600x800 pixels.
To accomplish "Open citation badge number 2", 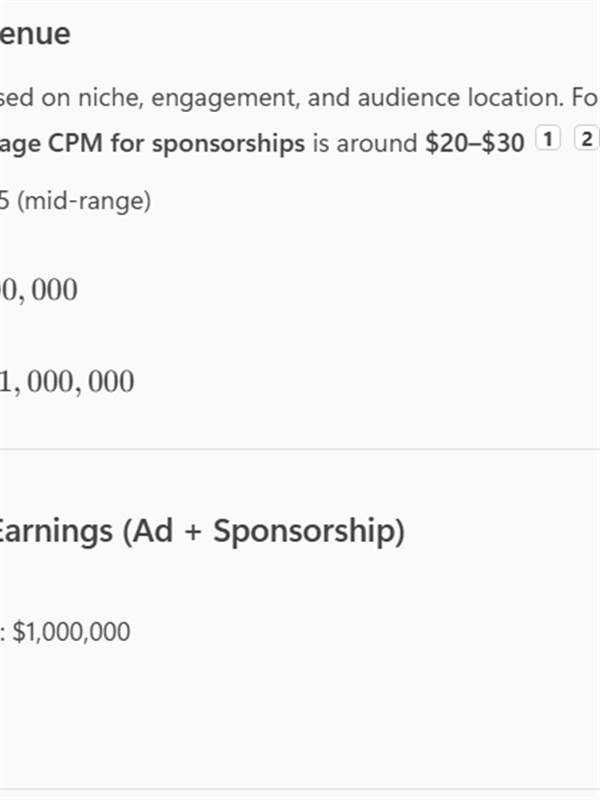I will tap(587, 139).
